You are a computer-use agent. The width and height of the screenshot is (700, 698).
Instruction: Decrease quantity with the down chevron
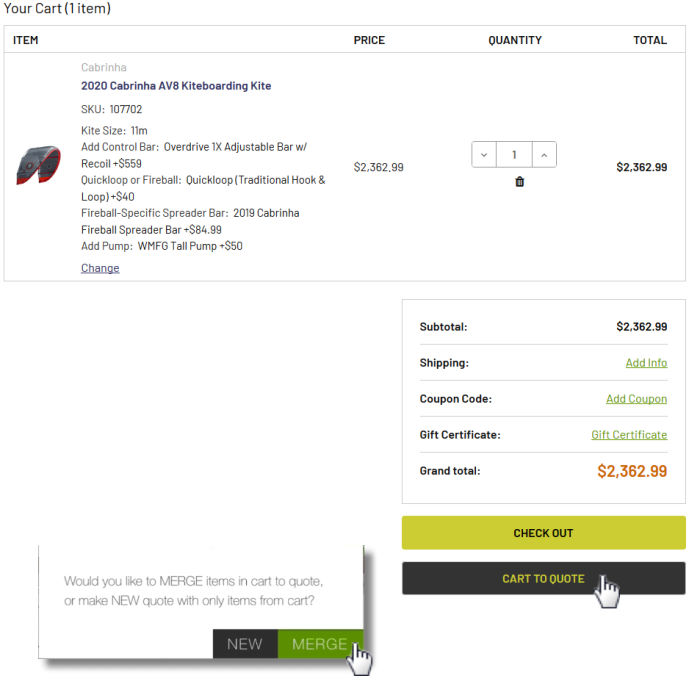[484, 155]
